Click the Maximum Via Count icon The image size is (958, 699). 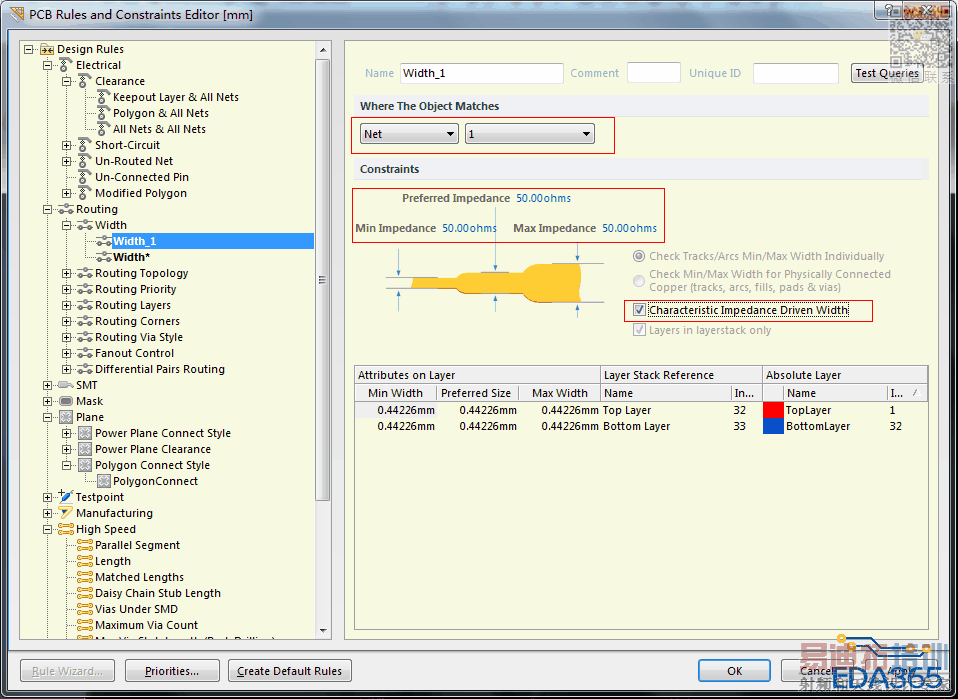pyautogui.click(x=85, y=624)
